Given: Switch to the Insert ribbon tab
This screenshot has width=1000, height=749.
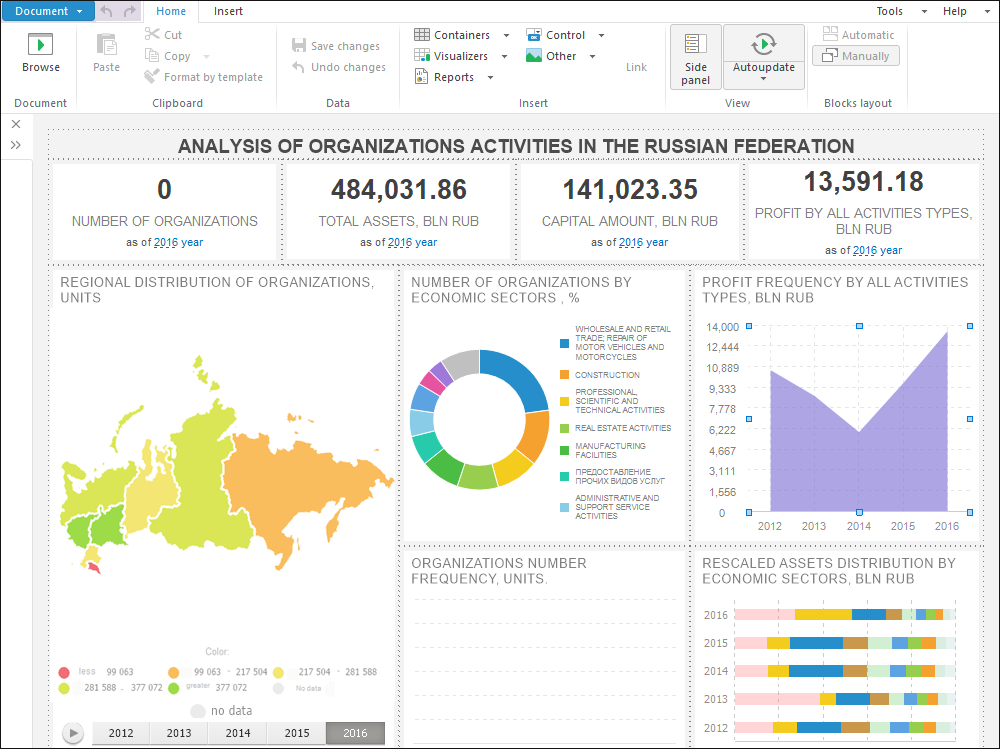Looking at the screenshot, I should (228, 11).
